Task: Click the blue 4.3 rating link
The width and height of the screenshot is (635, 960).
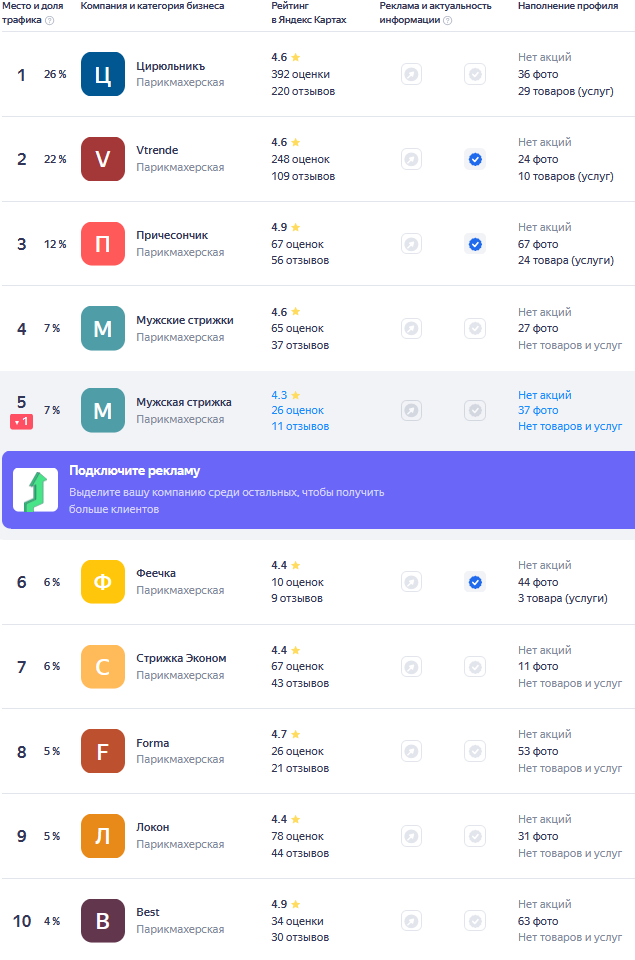Action: click(x=285, y=395)
